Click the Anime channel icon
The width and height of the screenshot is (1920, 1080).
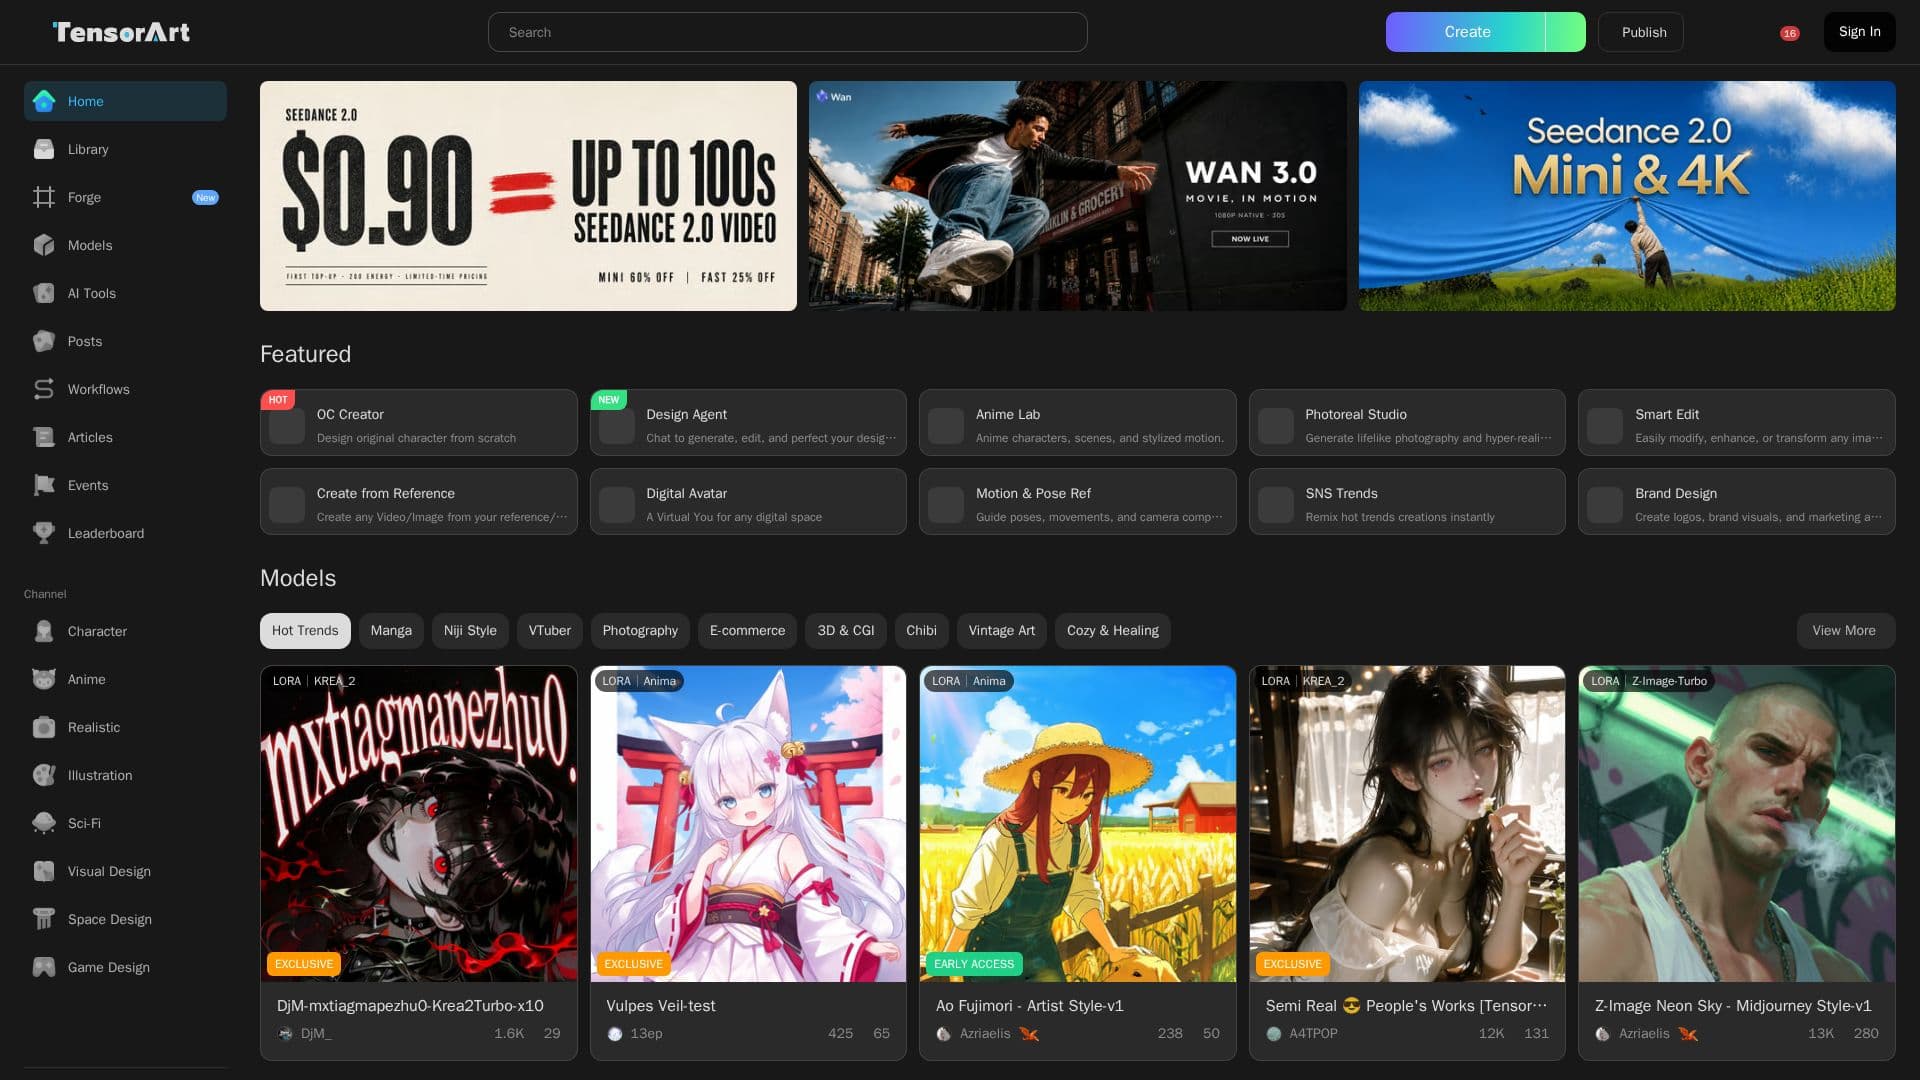point(44,679)
